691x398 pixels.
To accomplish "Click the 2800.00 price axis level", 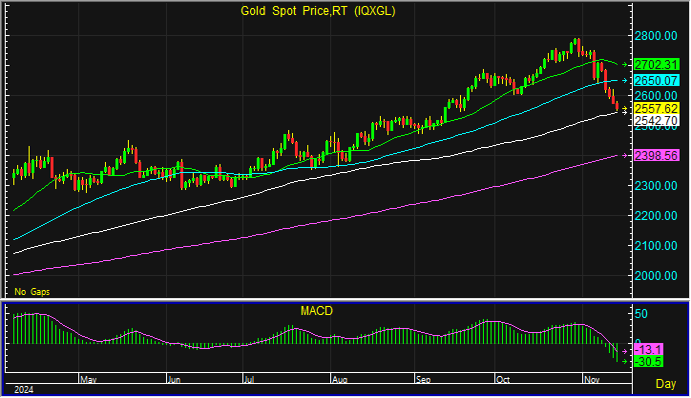I will coord(656,36).
